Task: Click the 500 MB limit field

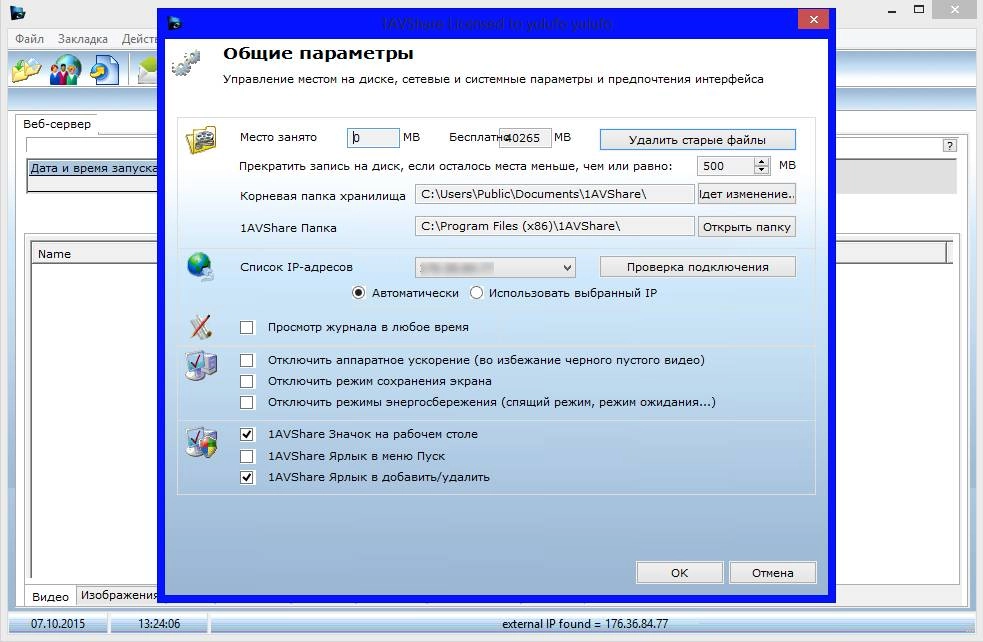Action: 726,166
